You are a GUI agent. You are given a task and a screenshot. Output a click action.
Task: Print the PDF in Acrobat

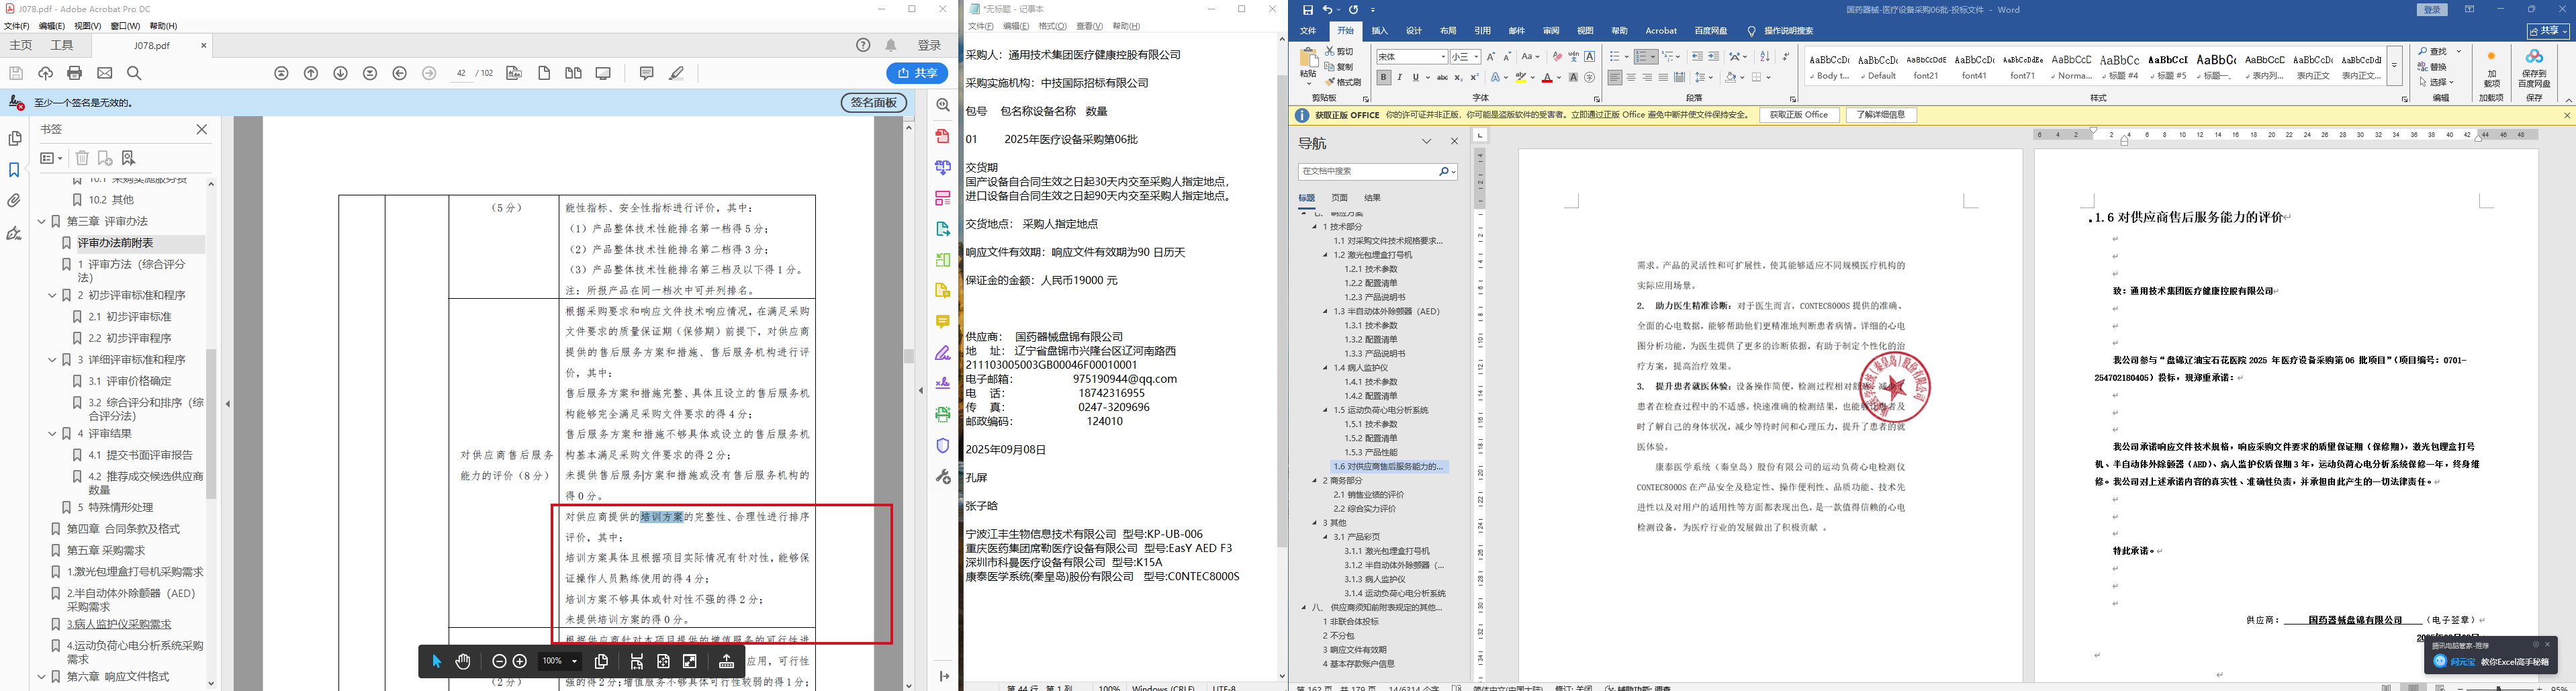(x=74, y=73)
